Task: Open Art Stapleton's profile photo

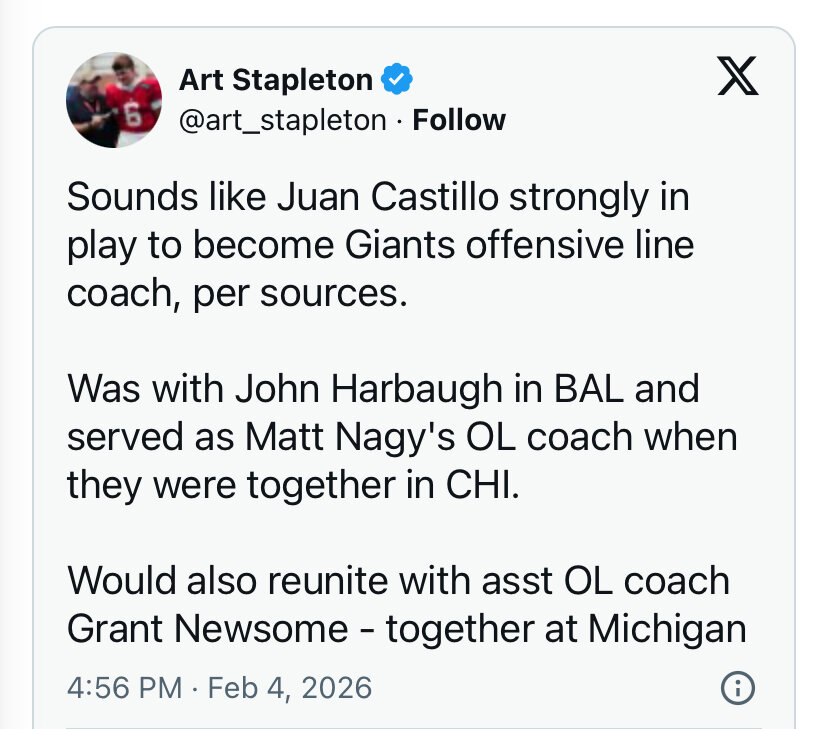Action: tap(114, 100)
